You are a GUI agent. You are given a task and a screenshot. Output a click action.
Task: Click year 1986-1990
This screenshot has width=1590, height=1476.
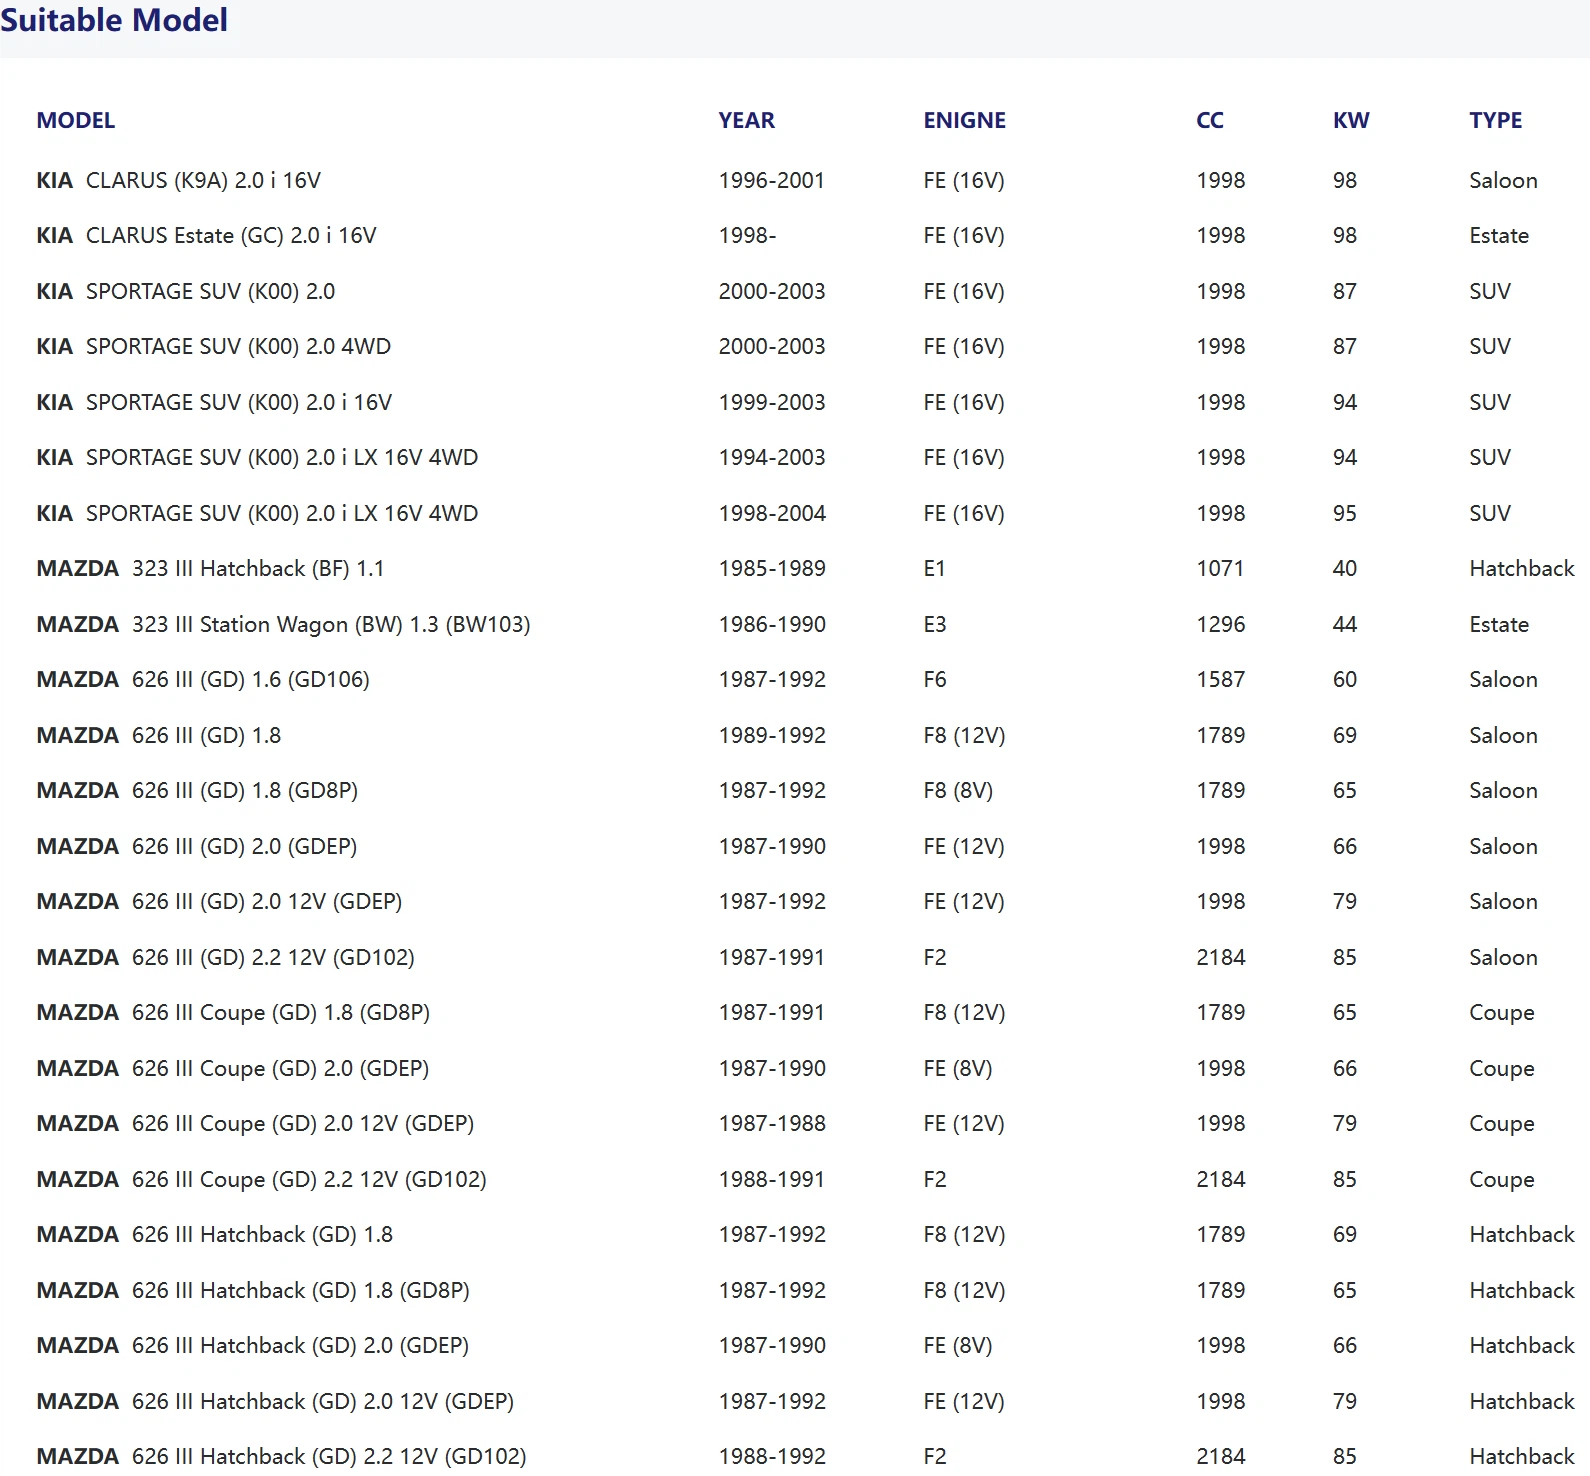(x=772, y=624)
